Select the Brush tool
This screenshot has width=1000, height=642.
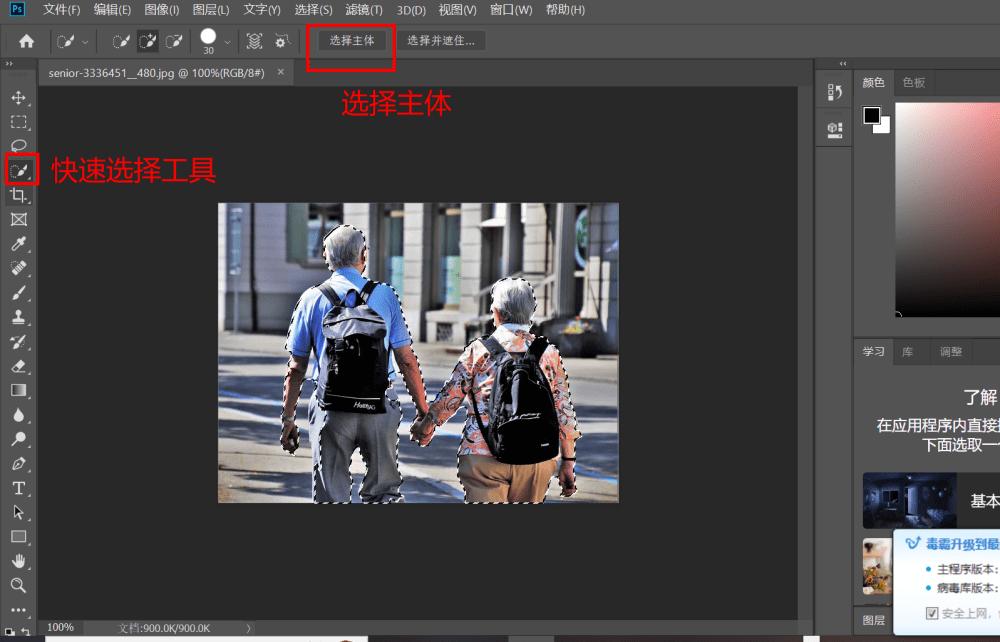pos(18,293)
